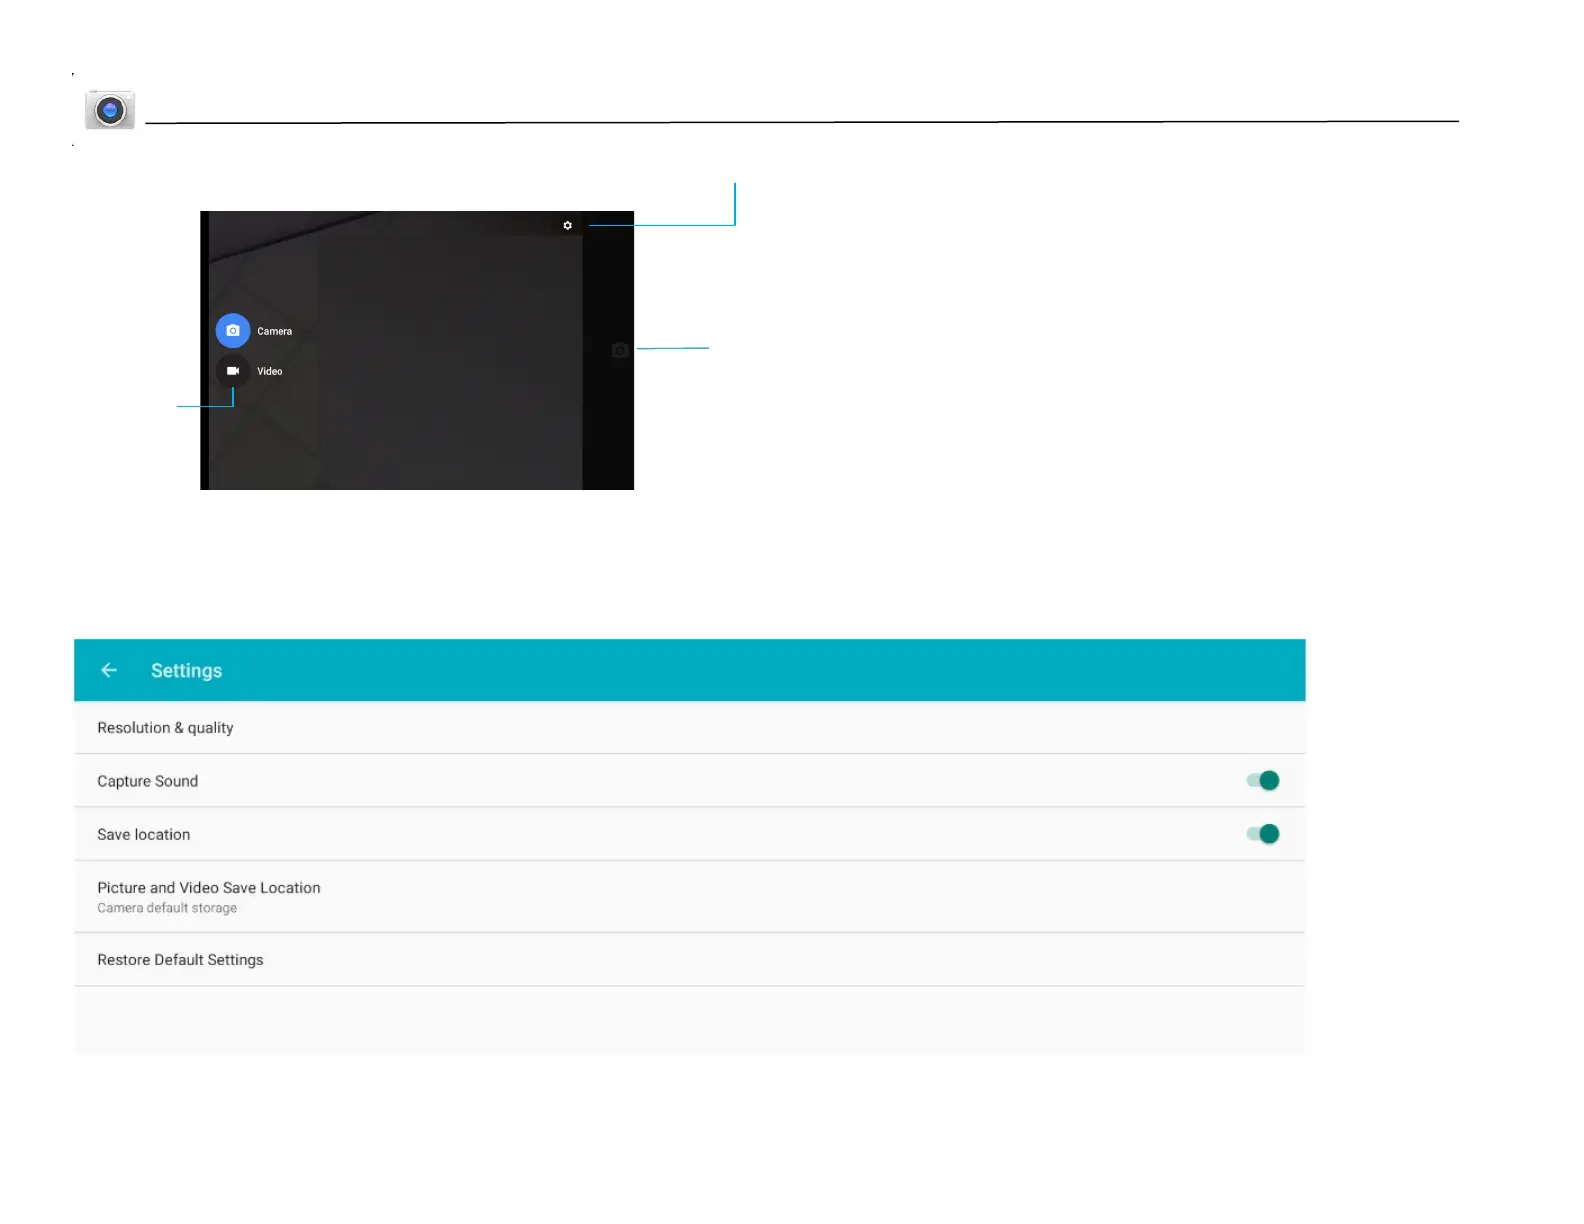Switch to Video mode using the camcorder icon
Viewport: 1584px width, 1224px height.
(233, 371)
